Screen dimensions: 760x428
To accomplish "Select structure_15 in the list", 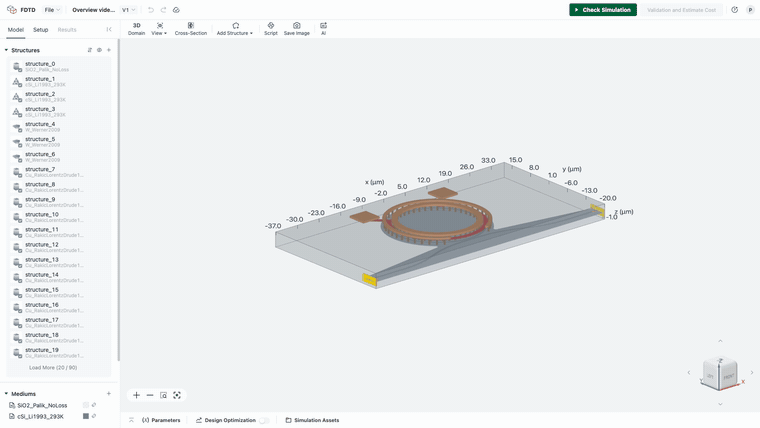I will 59,292.
